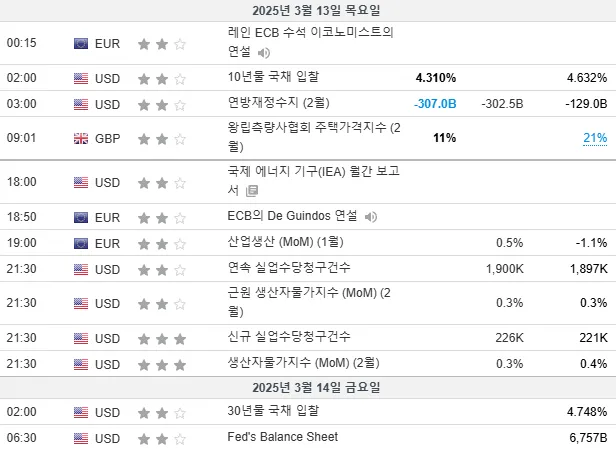Open 연속 실업수당청구건수 event

click(x=289, y=268)
